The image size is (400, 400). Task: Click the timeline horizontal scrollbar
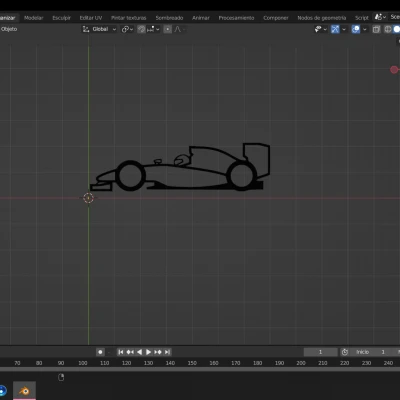click(x=200, y=369)
